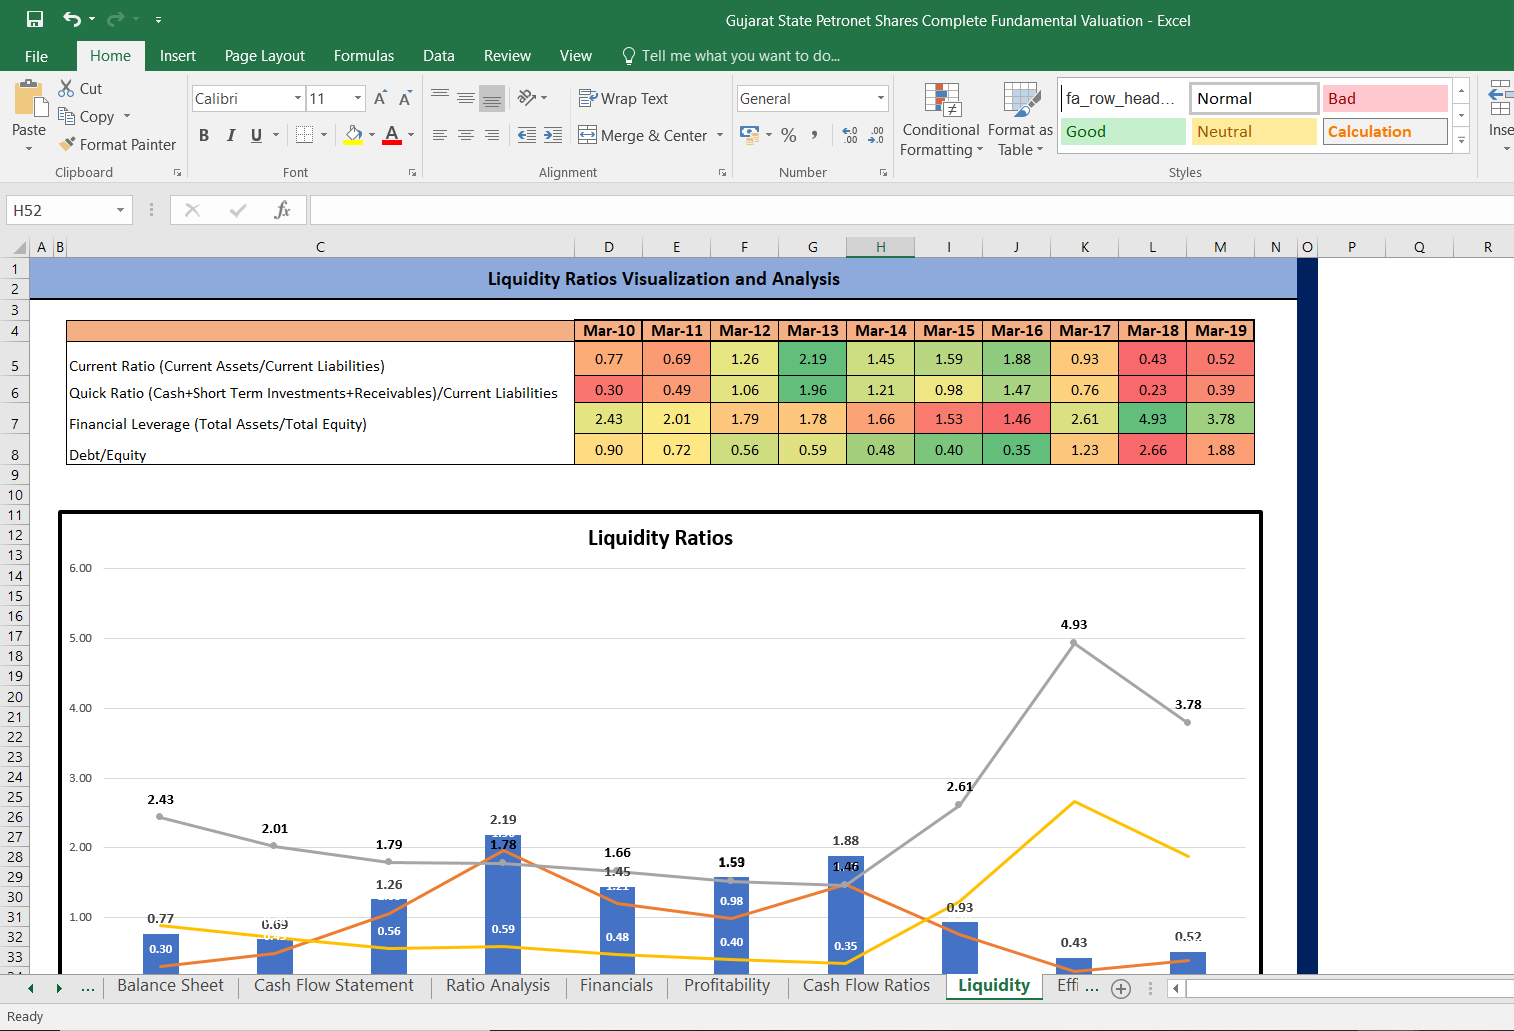This screenshot has width=1514, height=1031.
Task: Increase font size with the large A icon
Action: (380, 98)
